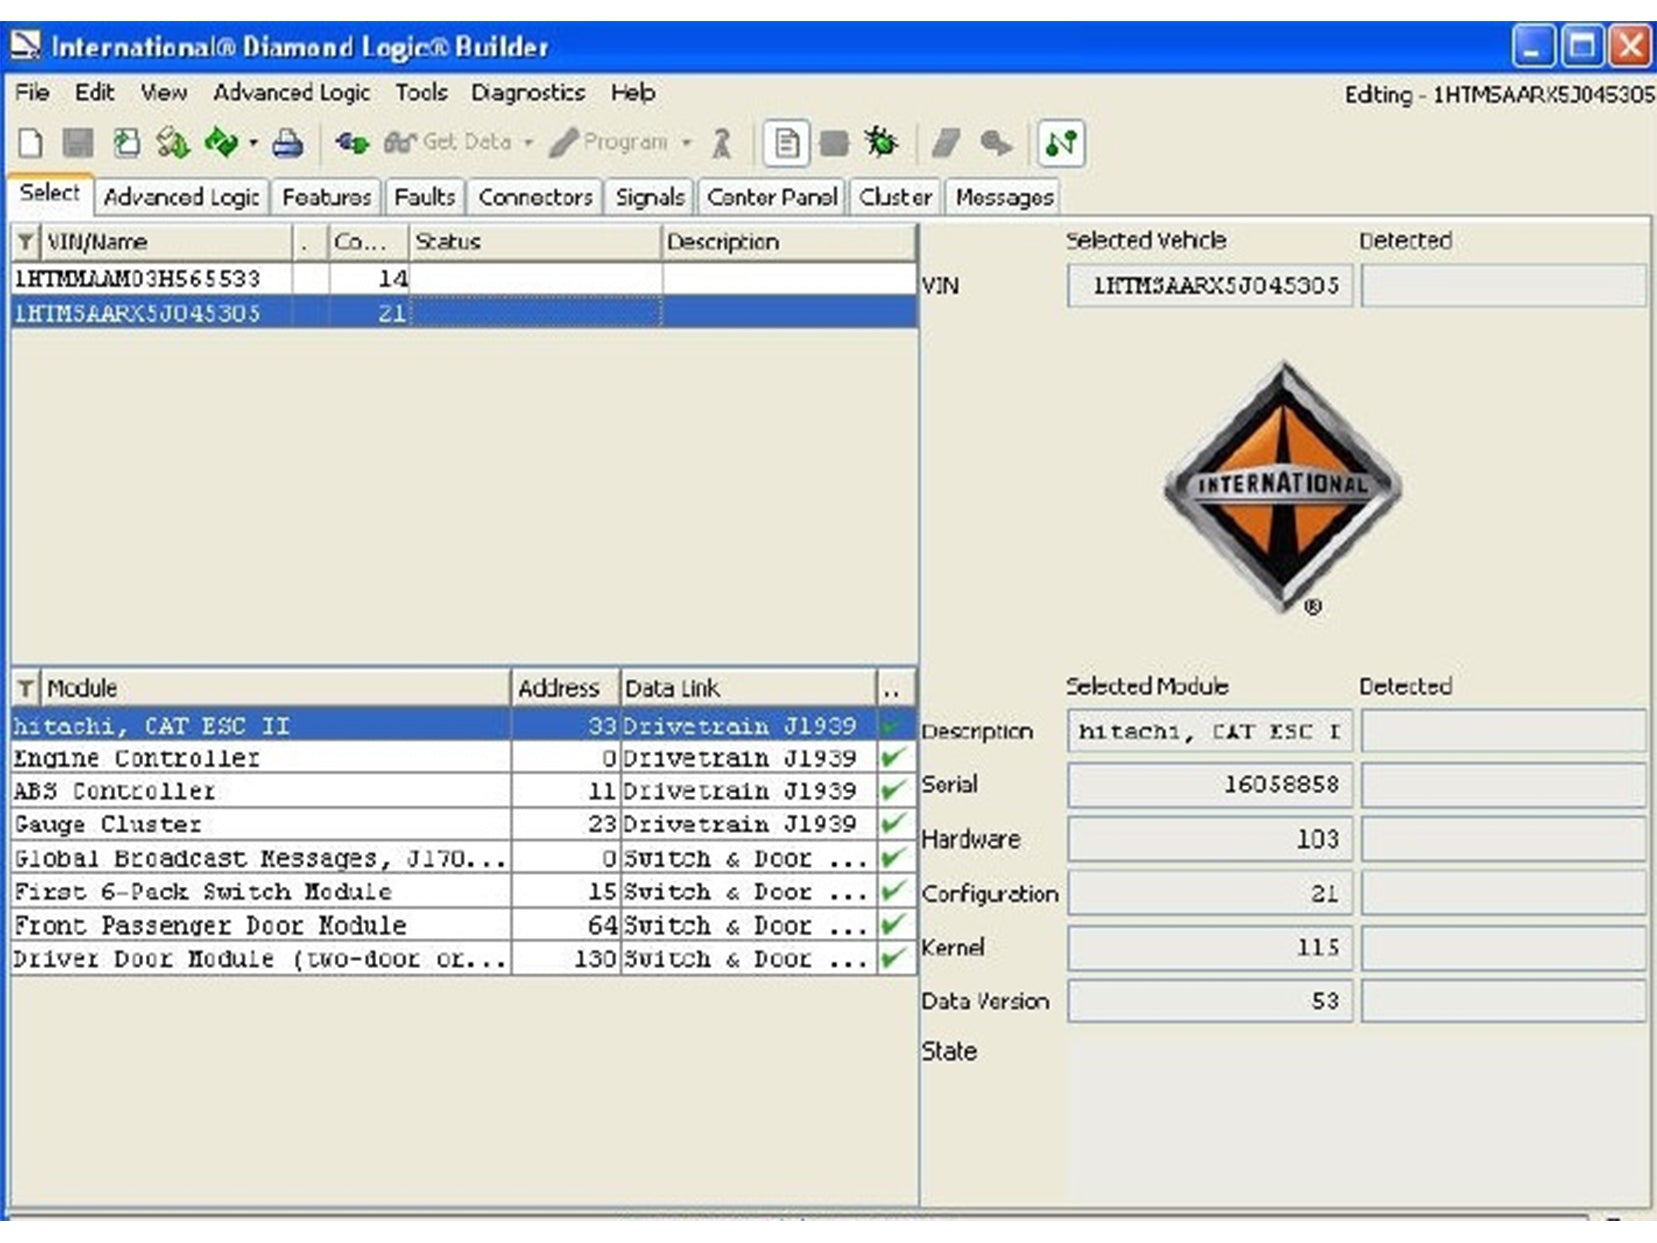Click the document view icon on toolbar
Image resolution: width=1657 pixels, height=1243 pixels.
click(789, 143)
